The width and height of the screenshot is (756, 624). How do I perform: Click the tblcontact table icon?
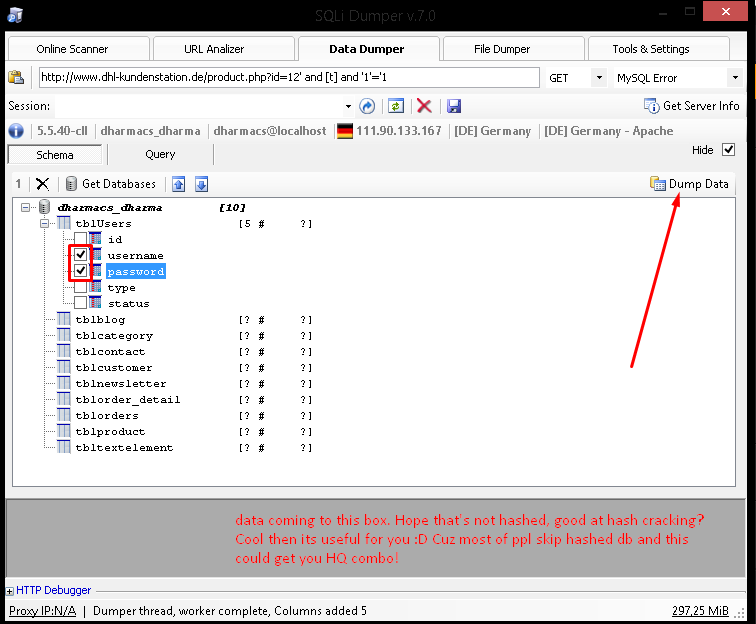coord(64,351)
